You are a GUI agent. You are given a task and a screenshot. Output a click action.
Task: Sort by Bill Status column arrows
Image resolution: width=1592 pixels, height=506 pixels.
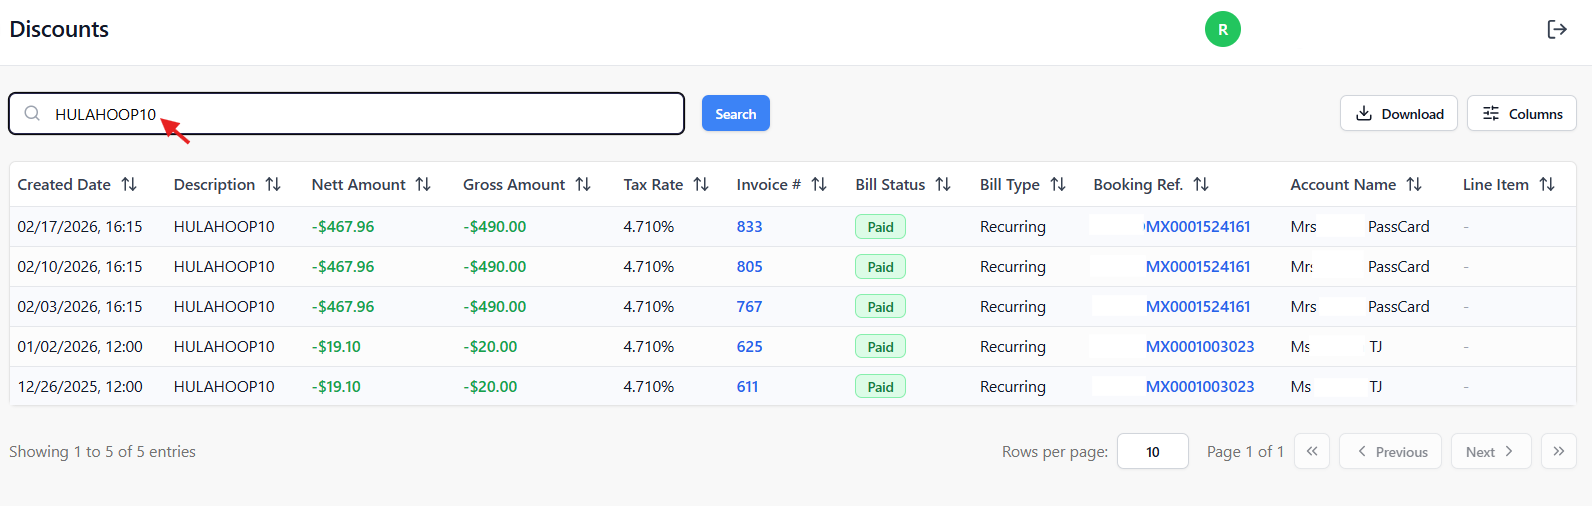(943, 184)
